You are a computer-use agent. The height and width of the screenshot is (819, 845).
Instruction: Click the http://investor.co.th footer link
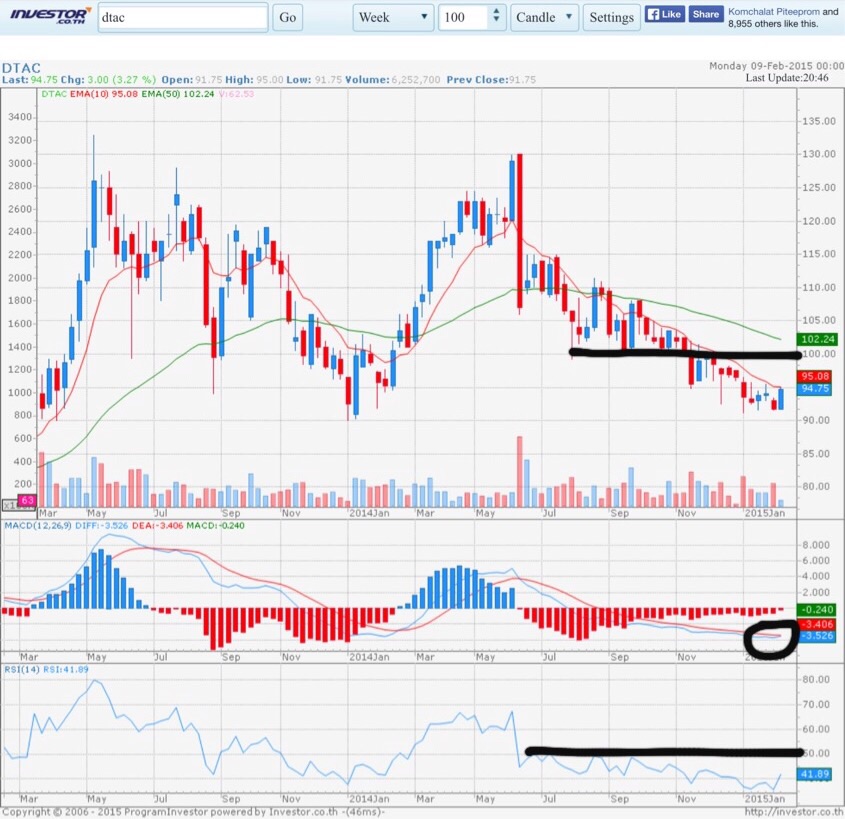pos(794,812)
